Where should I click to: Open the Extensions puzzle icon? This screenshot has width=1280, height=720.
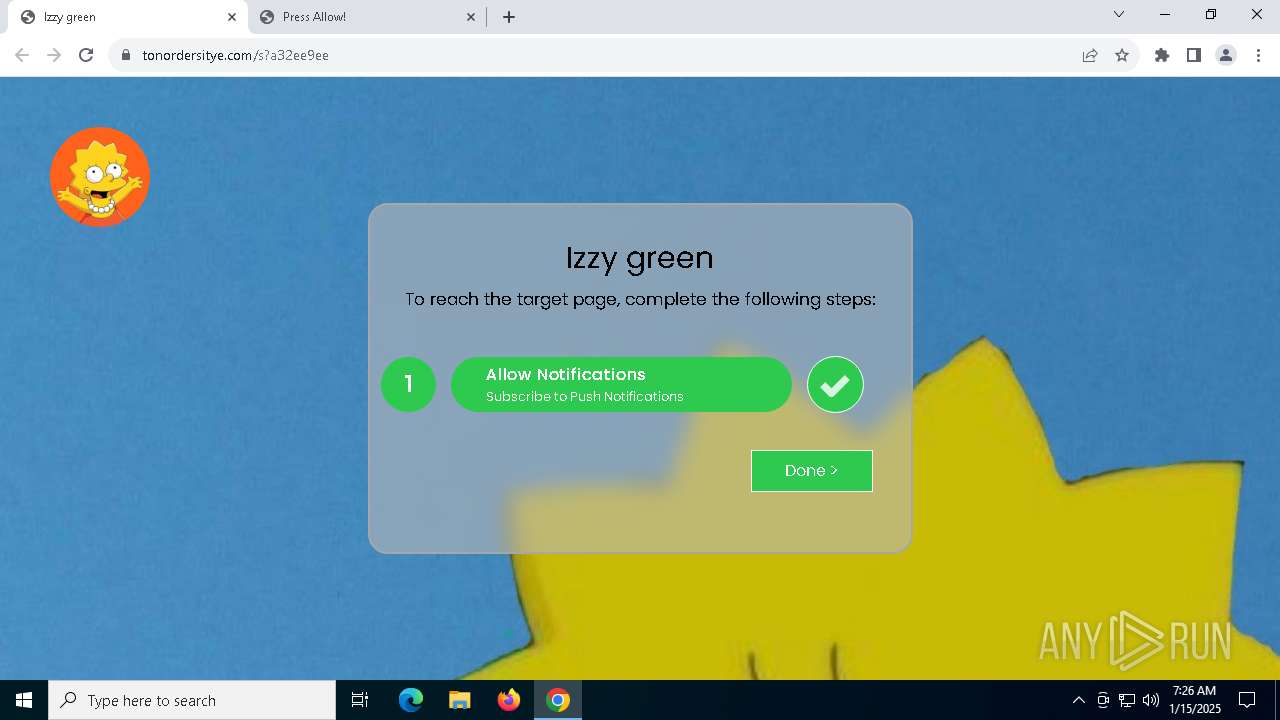pos(1162,55)
